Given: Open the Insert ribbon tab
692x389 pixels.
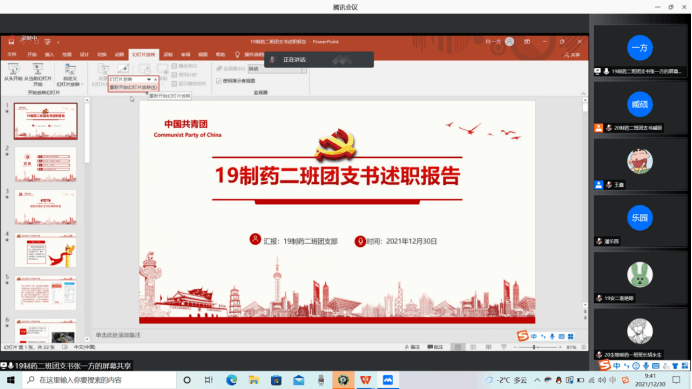Looking at the screenshot, I should pos(49,55).
